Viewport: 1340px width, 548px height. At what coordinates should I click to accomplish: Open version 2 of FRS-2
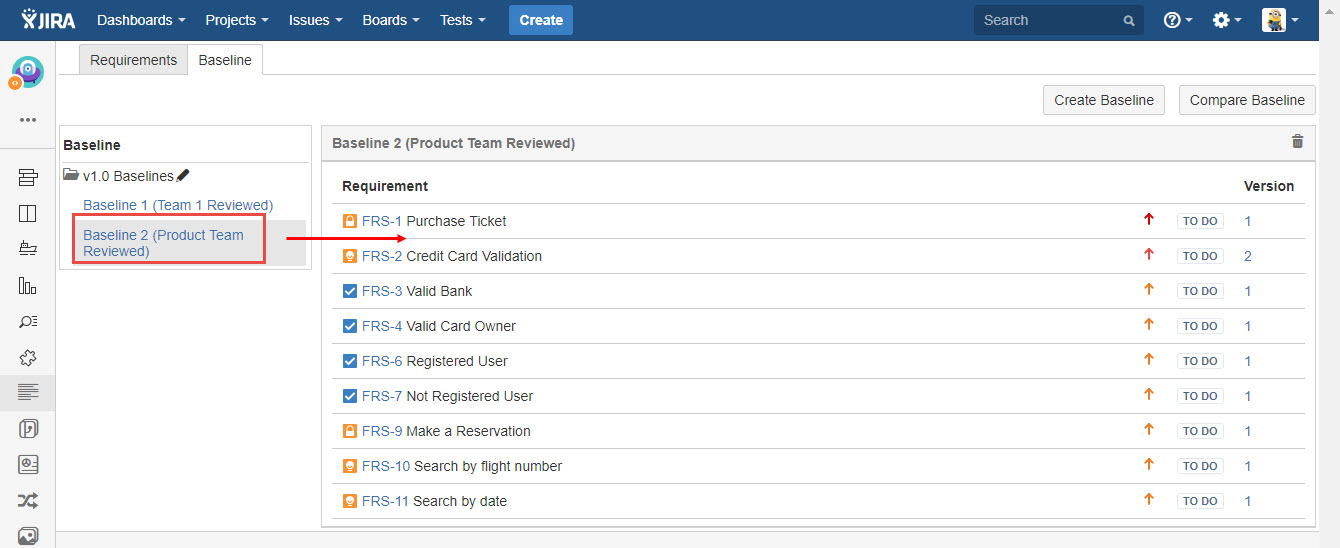[1248, 256]
